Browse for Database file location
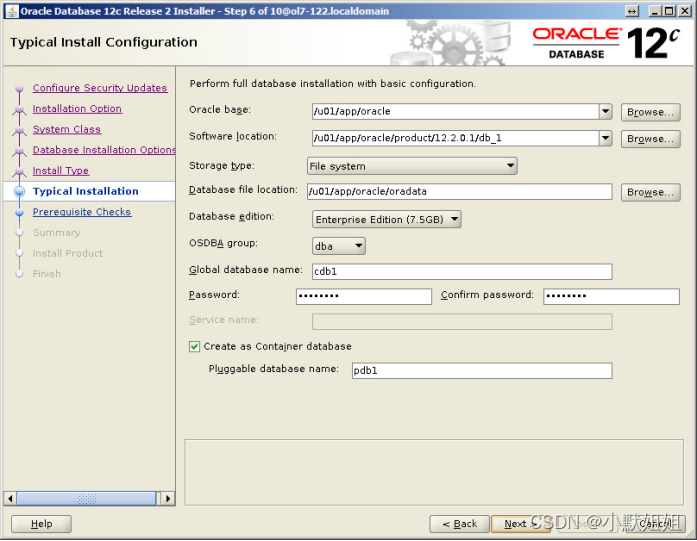Screen dimensions: 697x541 650,192
